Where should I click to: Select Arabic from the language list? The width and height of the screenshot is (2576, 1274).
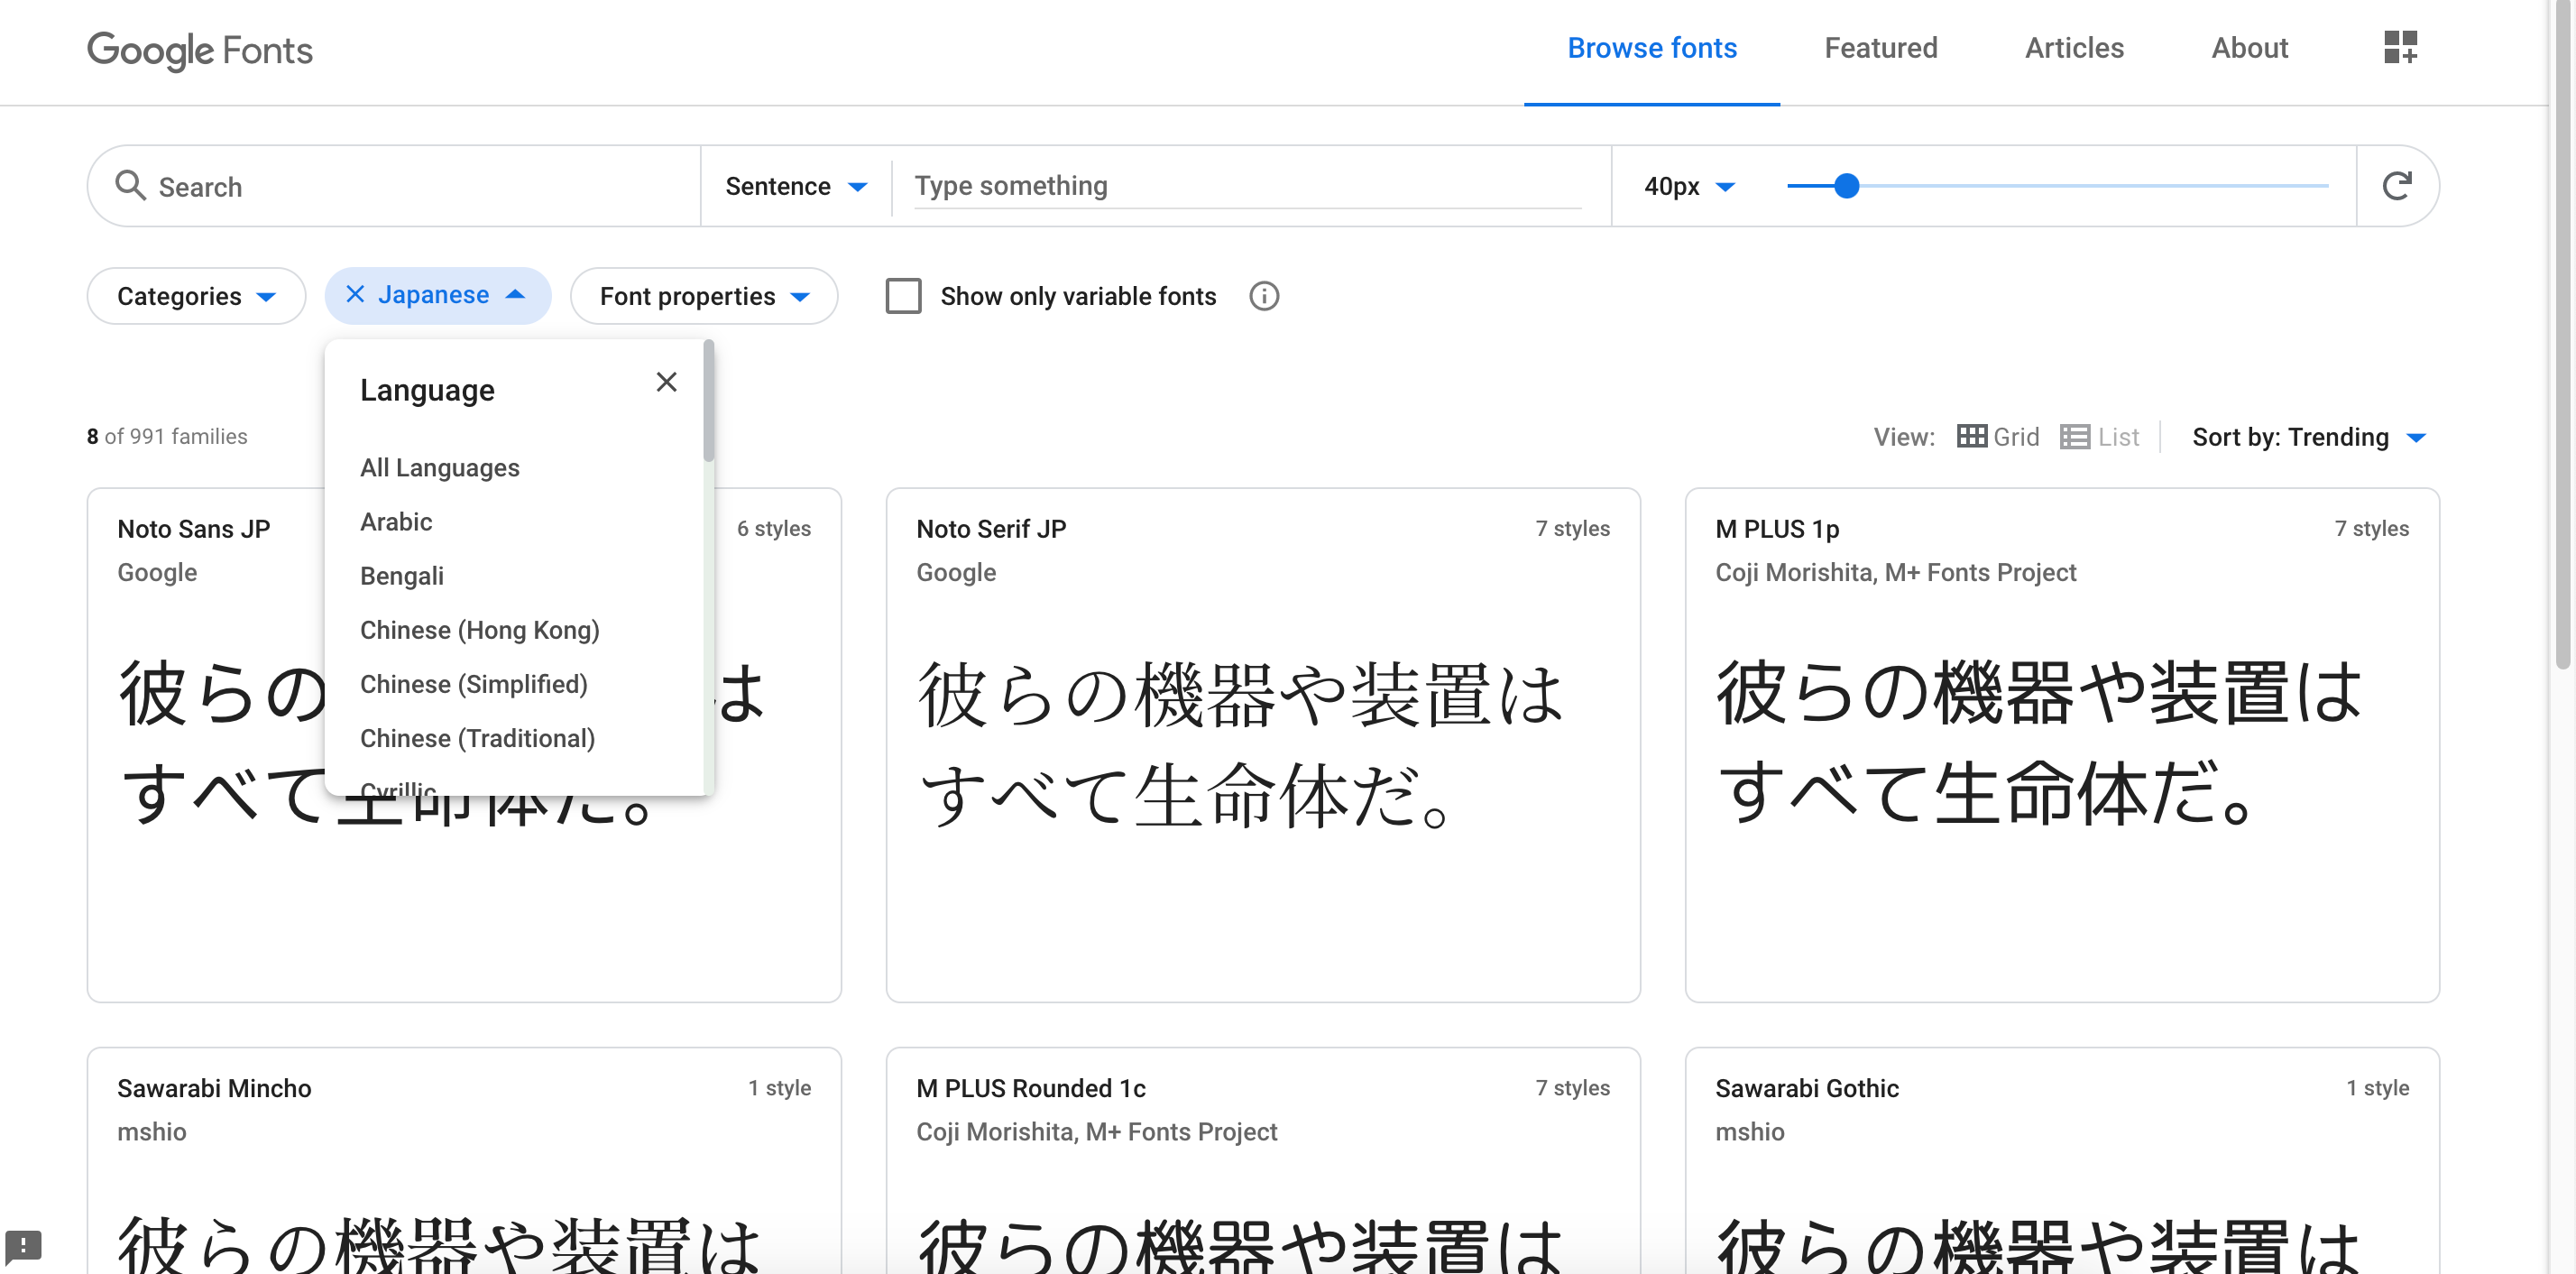[x=396, y=521]
